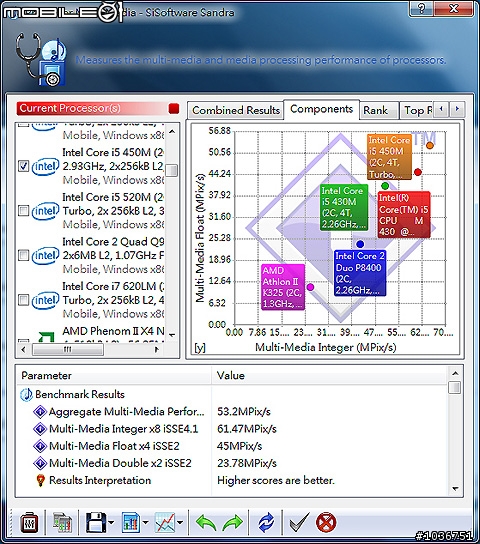This screenshot has height=544, width=480.
Task: Check the Intel Core 2 Quad checkbox
Action: tap(23, 255)
